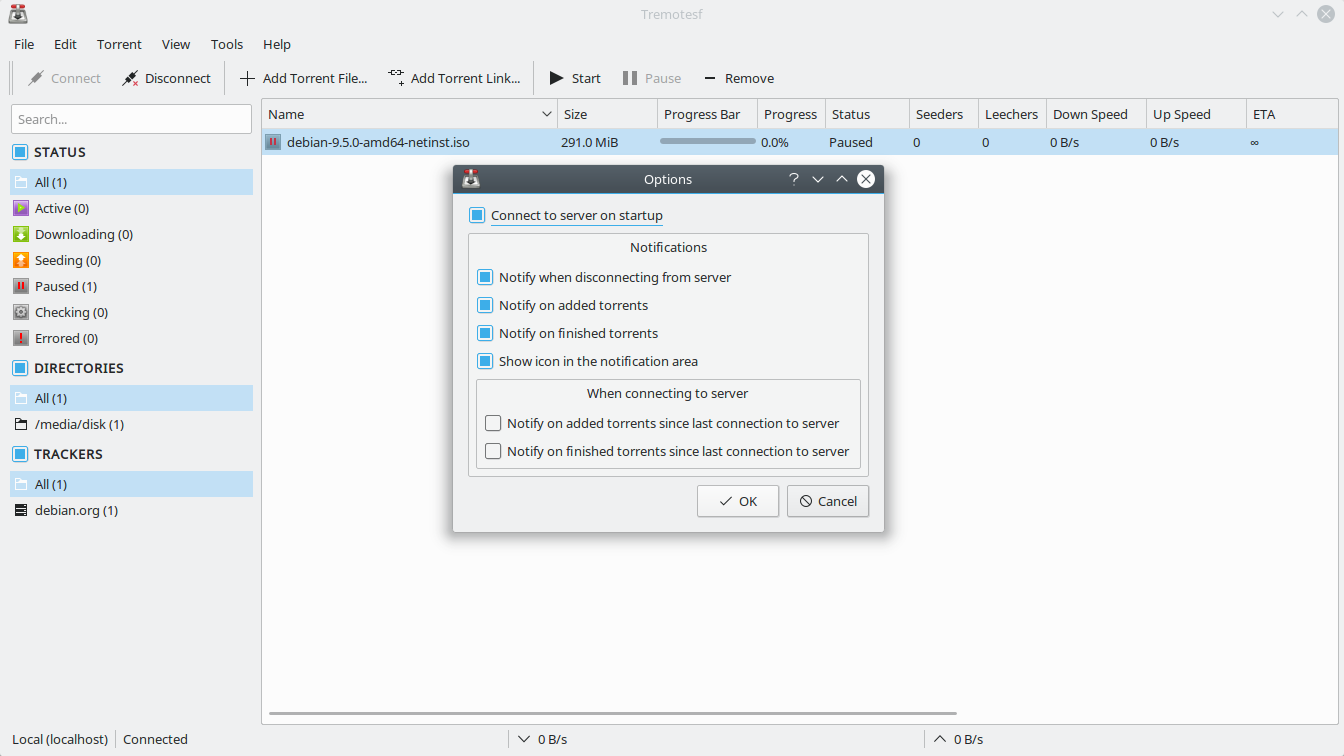This screenshot has width=1344, height=756.
Task: Uncheck Notify on finished torrents
Action: pyautogui.click(x=485, y=333)
